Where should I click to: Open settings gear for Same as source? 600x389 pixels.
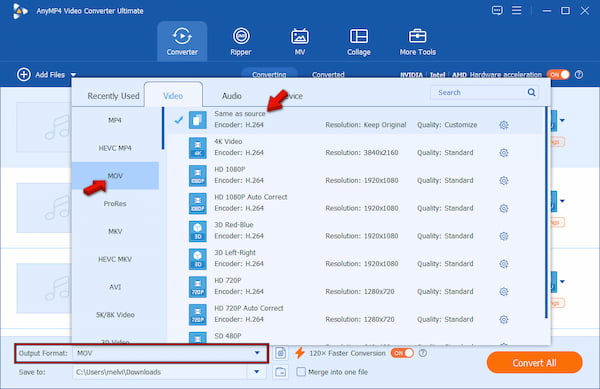coord(504,125)
